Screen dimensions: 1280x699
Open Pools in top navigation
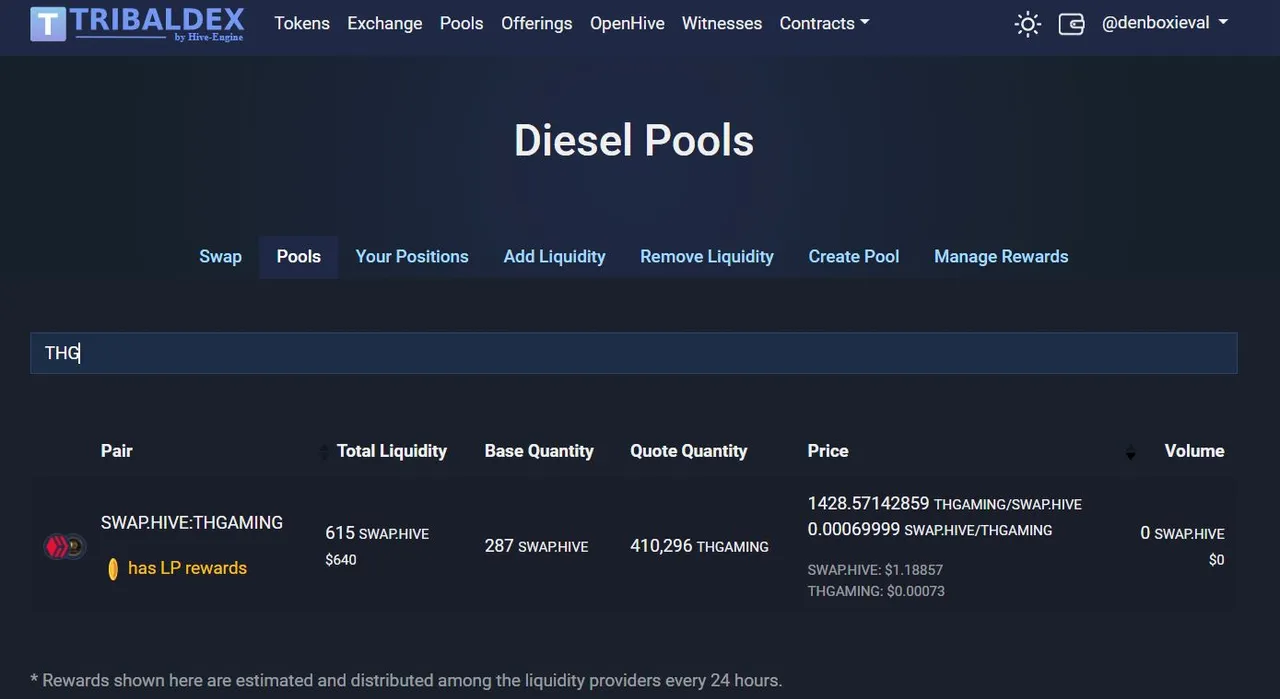coord(461,23)
